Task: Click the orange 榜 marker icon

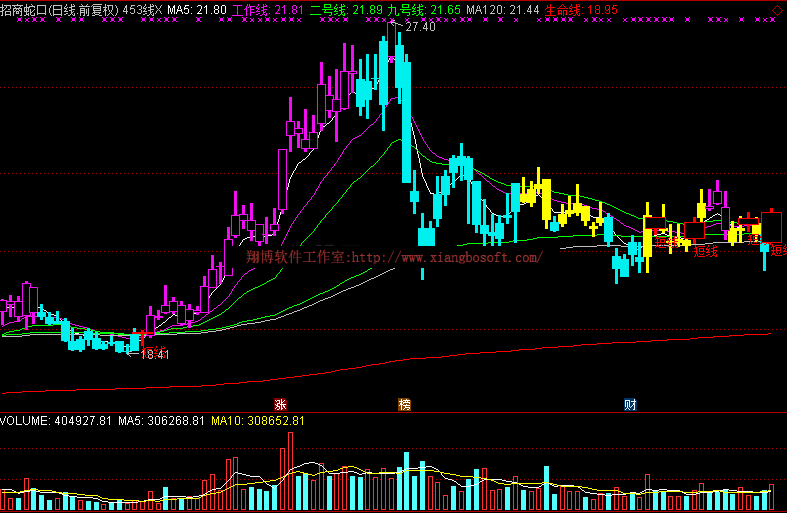Action: (404, 405)
